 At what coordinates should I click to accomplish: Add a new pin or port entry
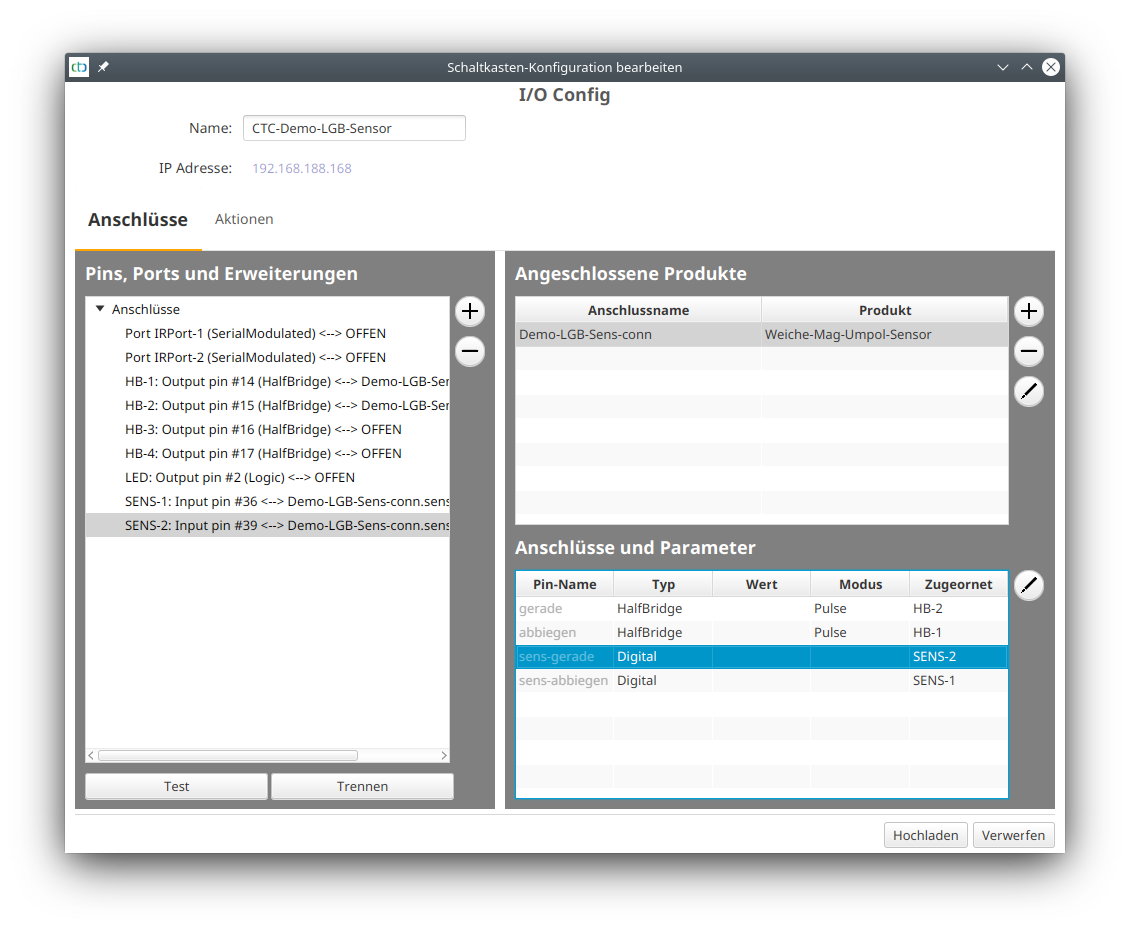click(x=470, y=311)
